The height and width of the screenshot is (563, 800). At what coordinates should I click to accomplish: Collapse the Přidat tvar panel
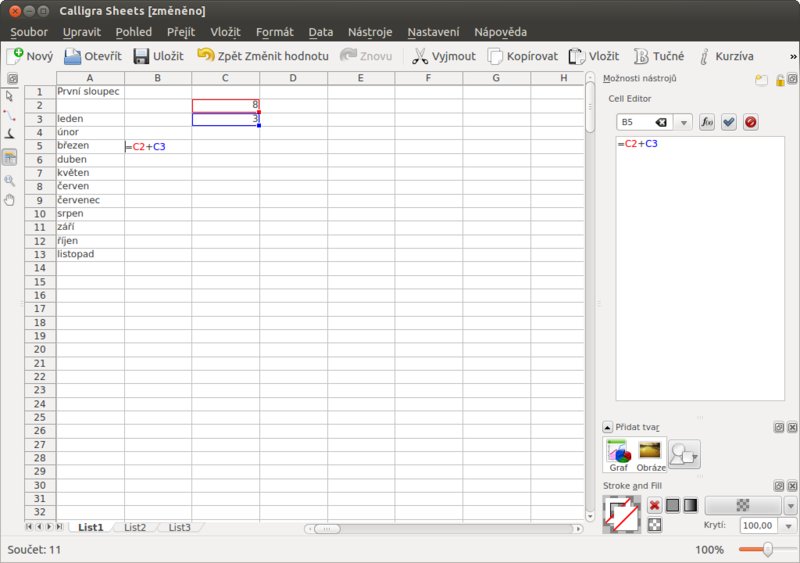(x=607, y=427)
